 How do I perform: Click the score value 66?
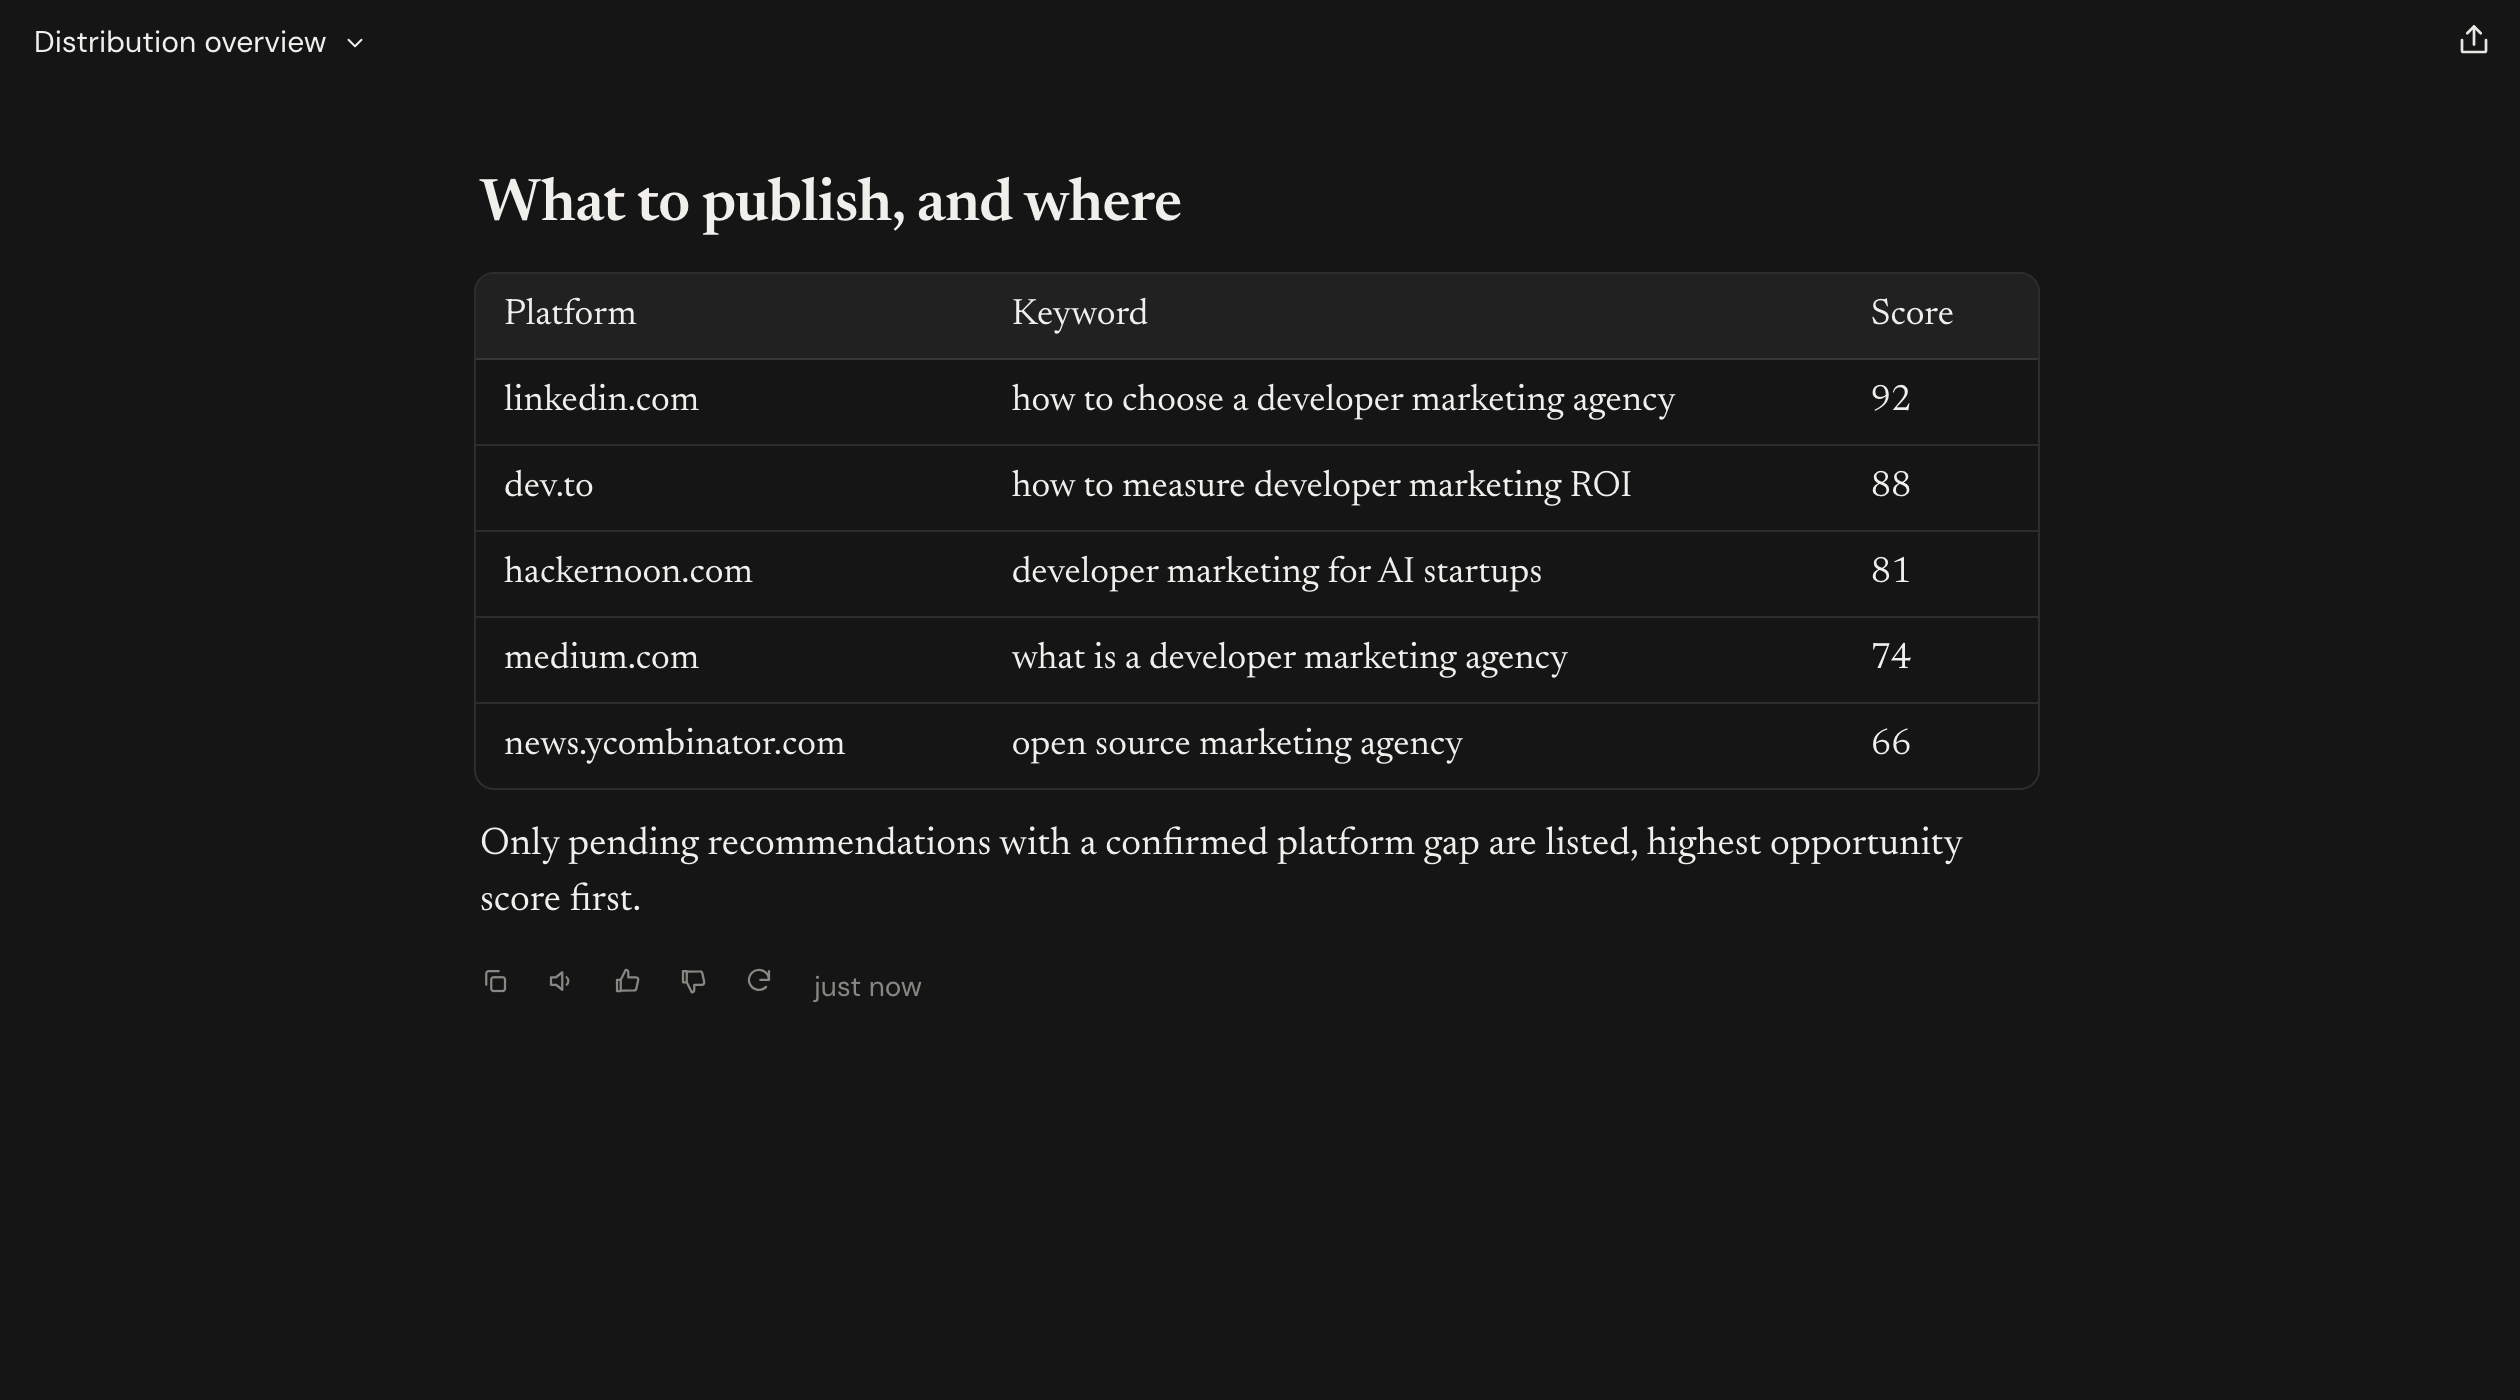[1890, 742]
